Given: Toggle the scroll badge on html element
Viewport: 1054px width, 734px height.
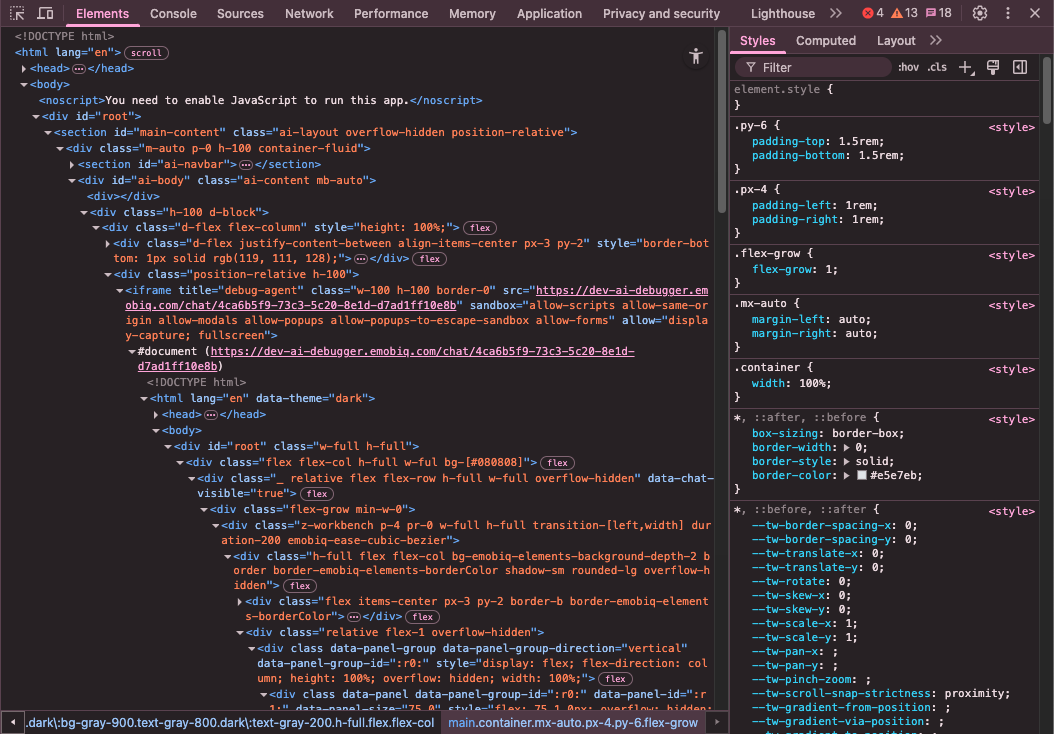Looking at the screenshot, I should pyautogui.click(x=148, y=52).
